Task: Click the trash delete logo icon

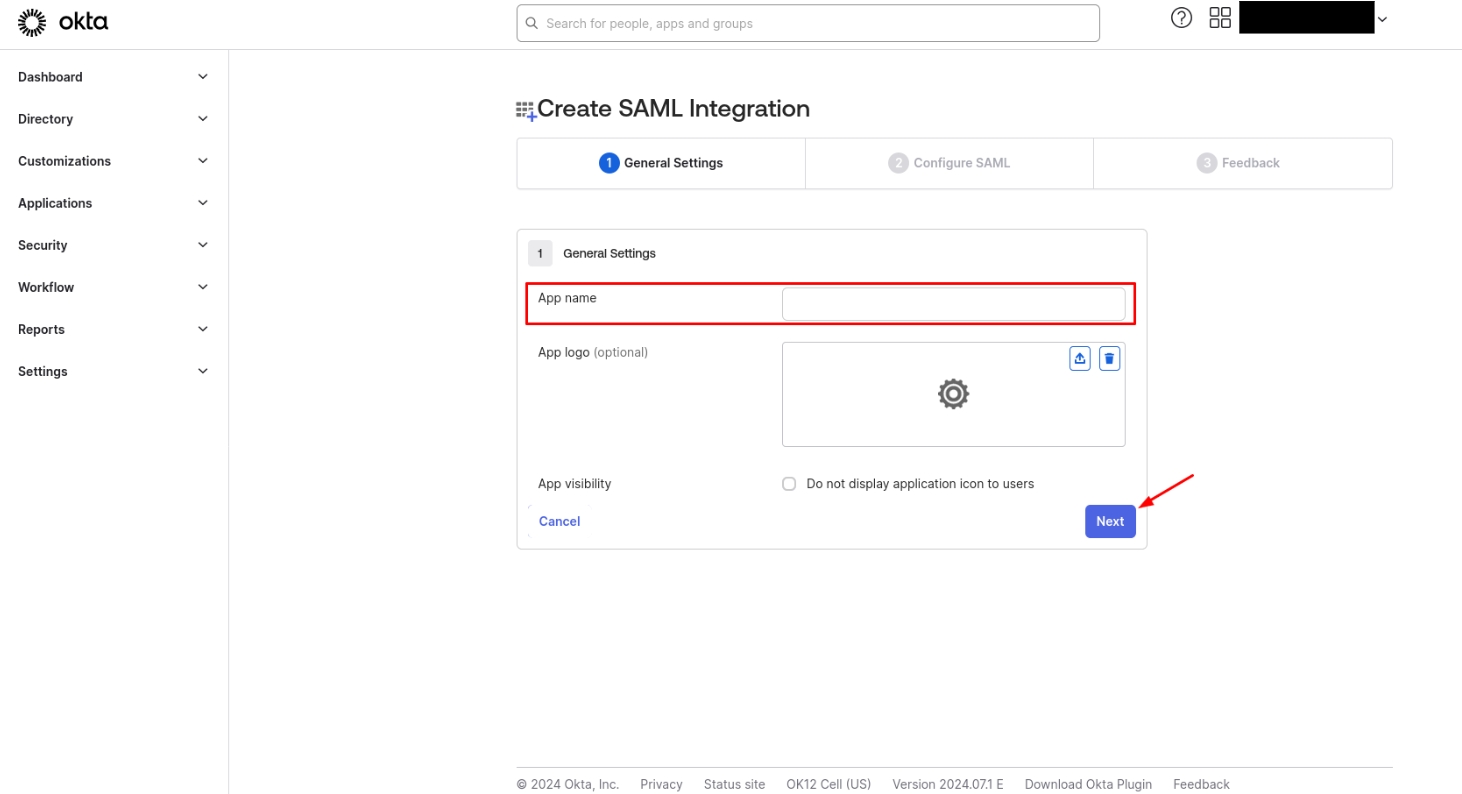Action: pos(1109,359)
